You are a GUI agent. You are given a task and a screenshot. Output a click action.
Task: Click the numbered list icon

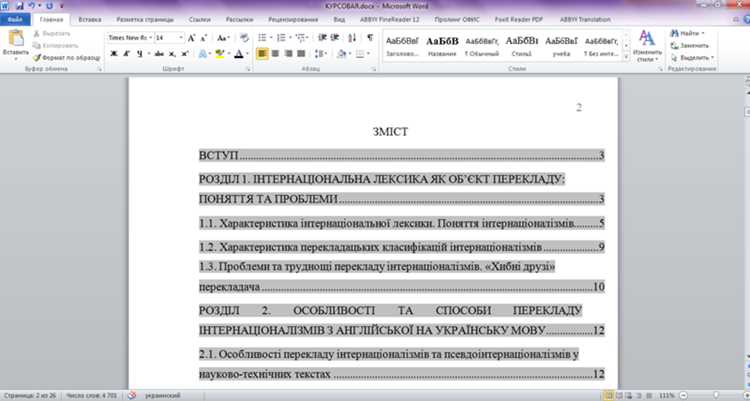281,38
